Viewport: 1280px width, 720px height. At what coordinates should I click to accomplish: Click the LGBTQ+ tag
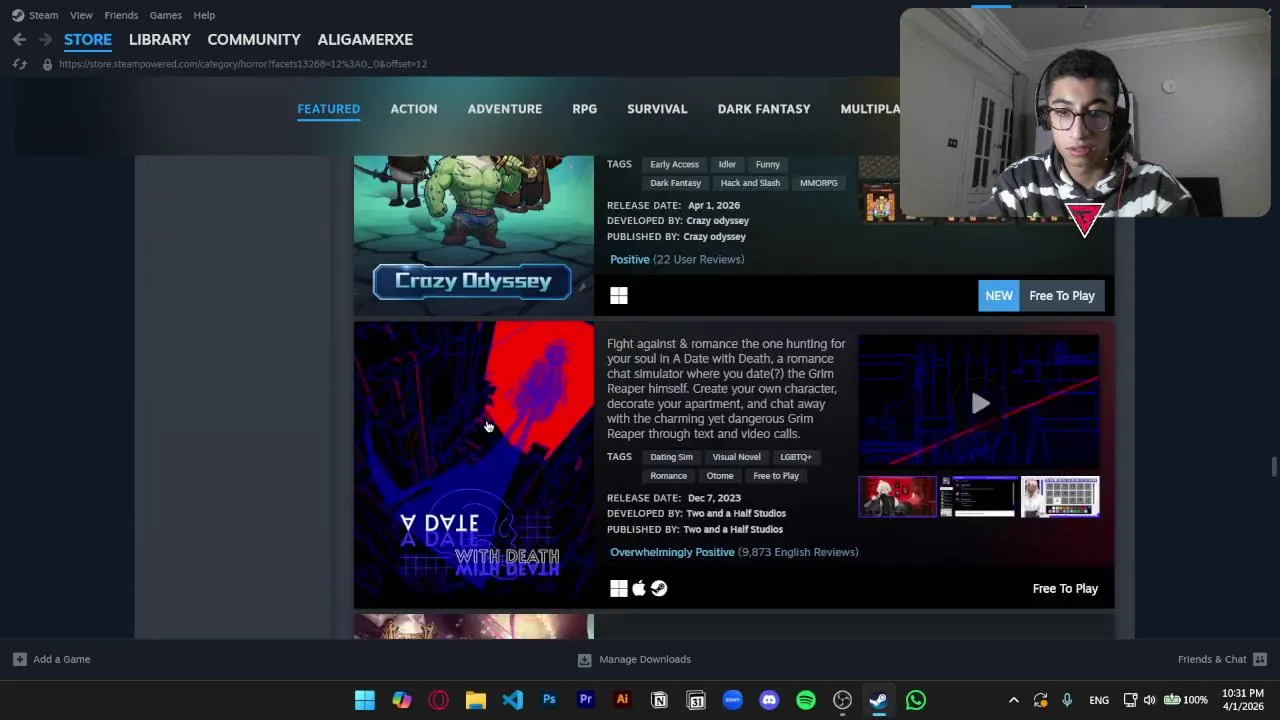point(796,457)
